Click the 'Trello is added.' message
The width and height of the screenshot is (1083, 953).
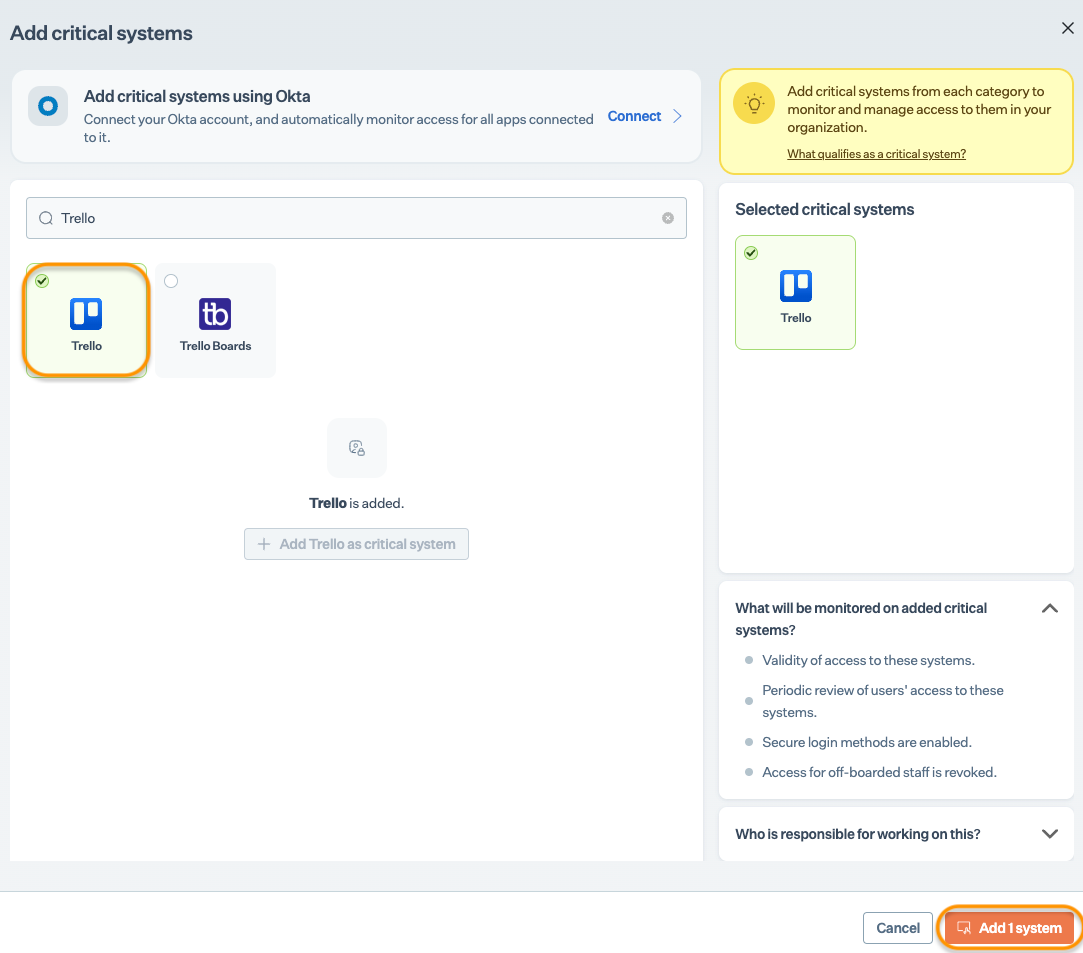click(356, 503)
